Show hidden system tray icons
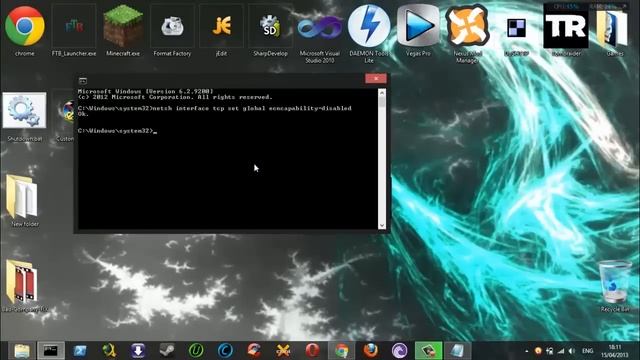 (527, 351)
